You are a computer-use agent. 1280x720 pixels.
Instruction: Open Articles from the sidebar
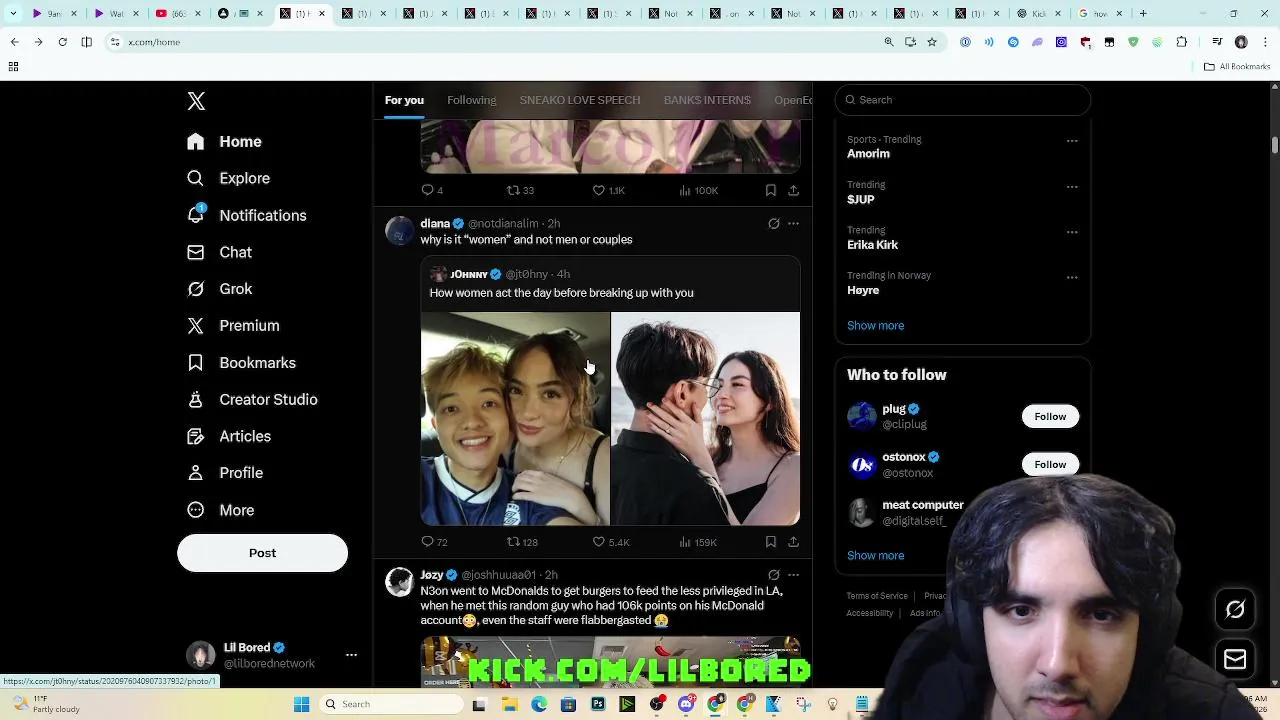pos(229,436)
